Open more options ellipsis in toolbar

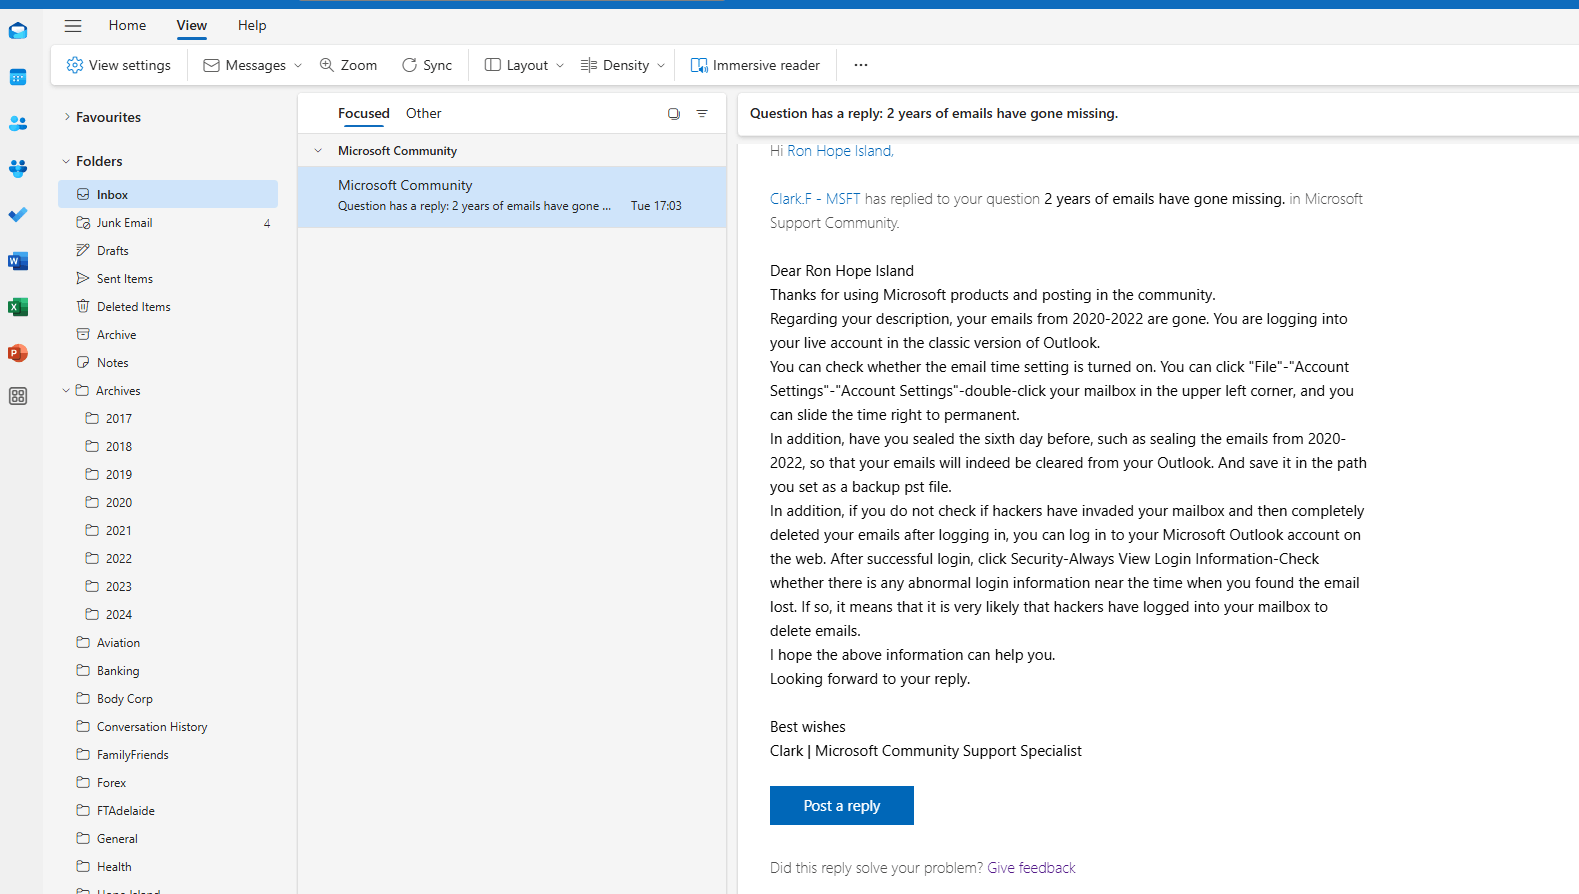click(x=861, y=65)
